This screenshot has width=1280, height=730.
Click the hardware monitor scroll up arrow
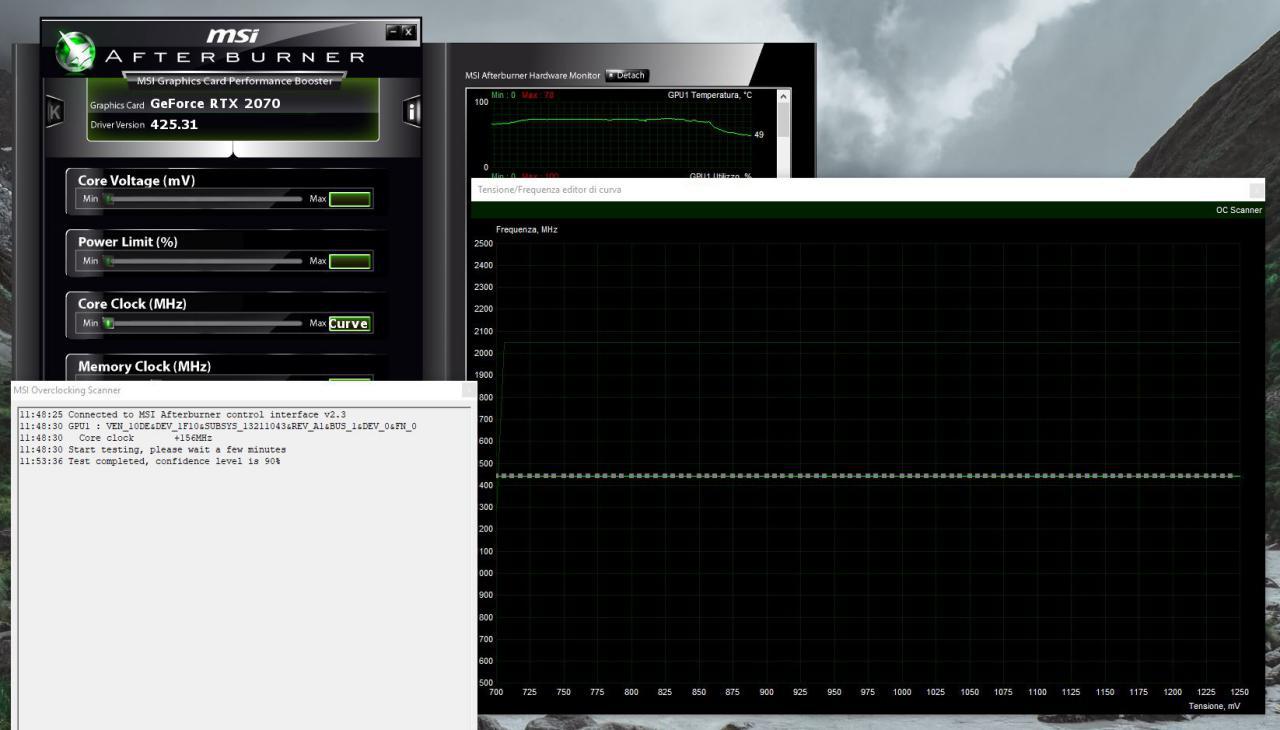pyautogui.click(x=783, y=96)
